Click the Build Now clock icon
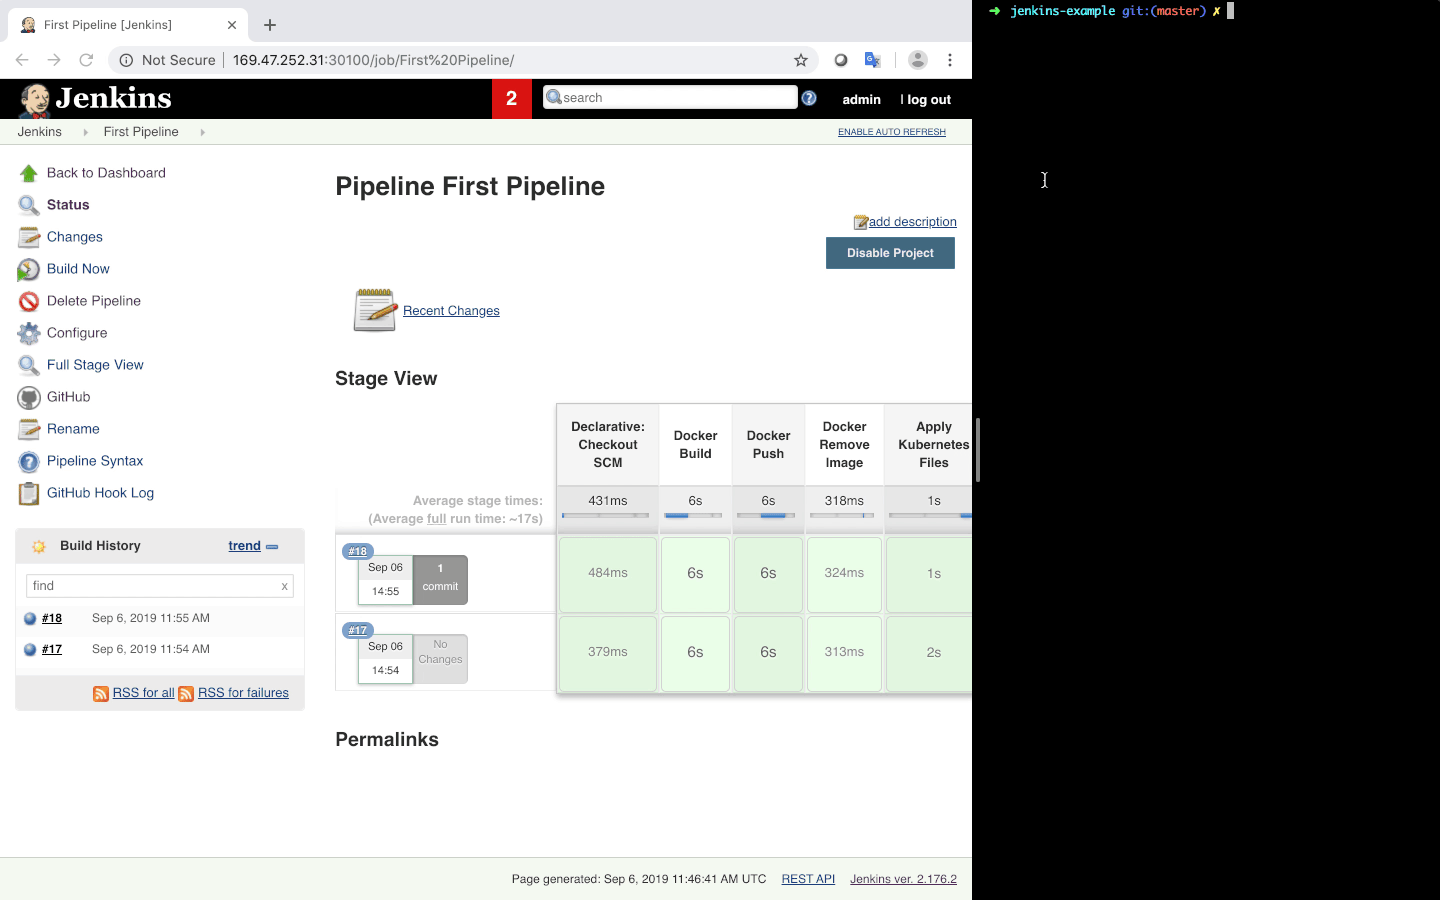This screenshot has height=900, width=1440. pyautogui.click(x=29, y=269)
